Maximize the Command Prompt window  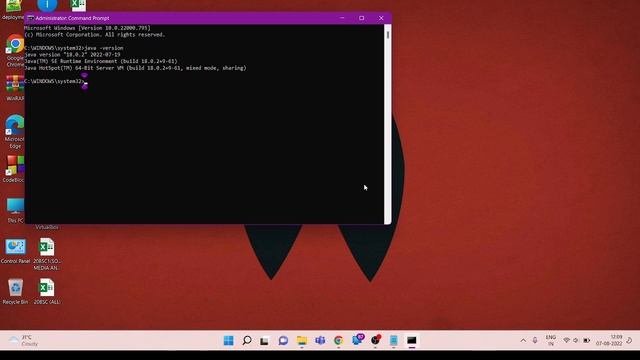pos(362,18)
